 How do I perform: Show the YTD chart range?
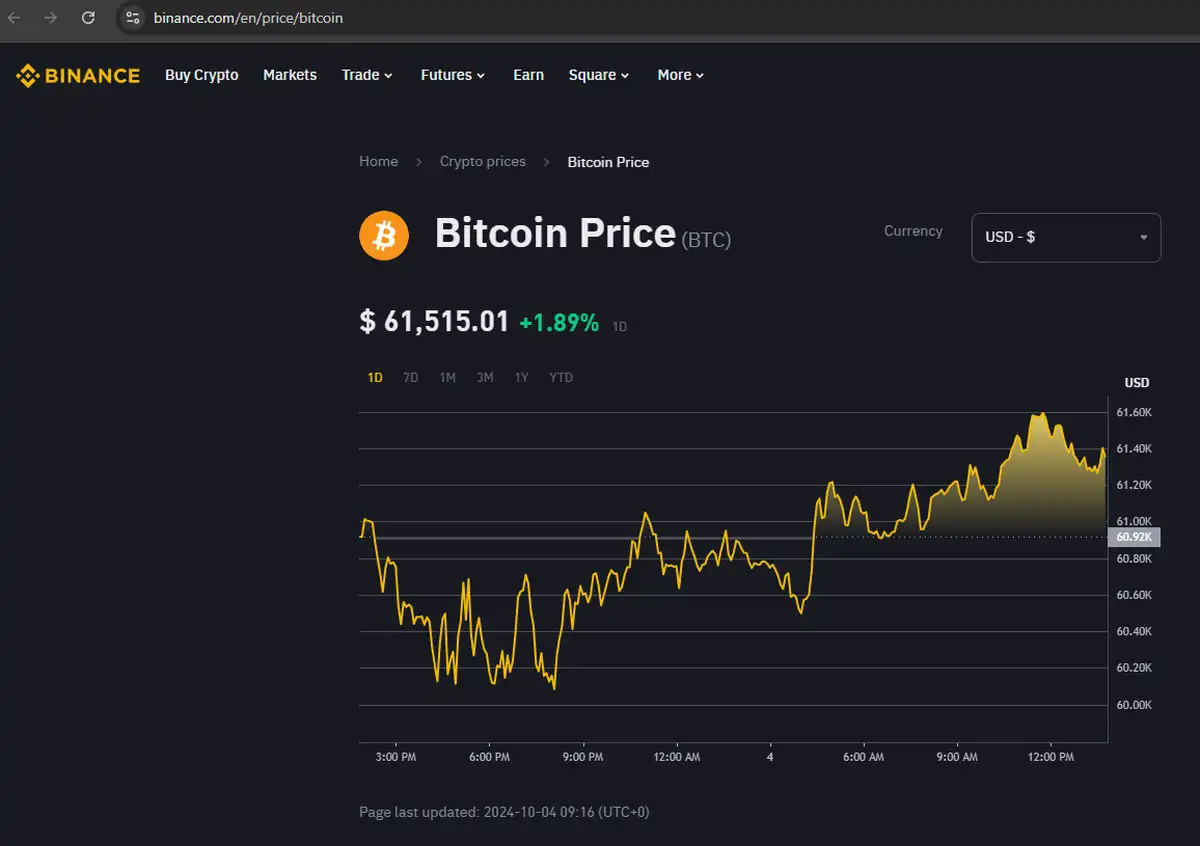(x=561, y=378)
